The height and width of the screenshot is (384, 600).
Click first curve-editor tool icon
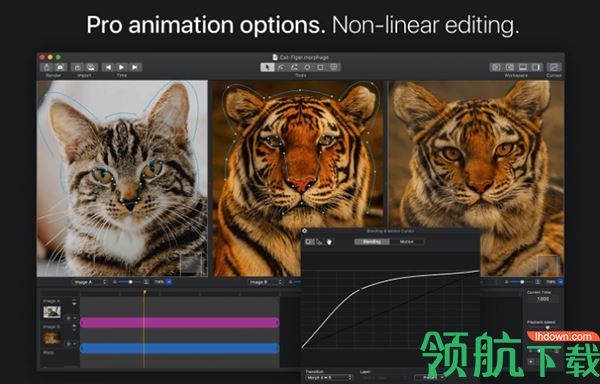(310, 242)
